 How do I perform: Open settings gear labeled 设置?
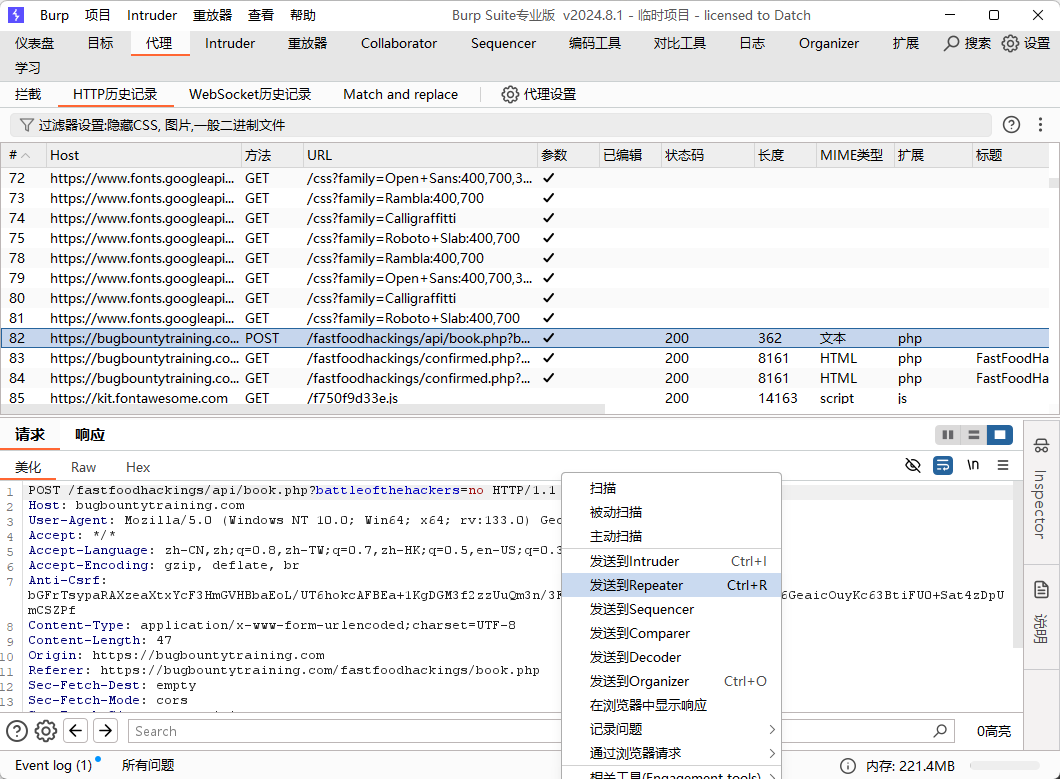pyautogui.click(x=1010, y=43)
